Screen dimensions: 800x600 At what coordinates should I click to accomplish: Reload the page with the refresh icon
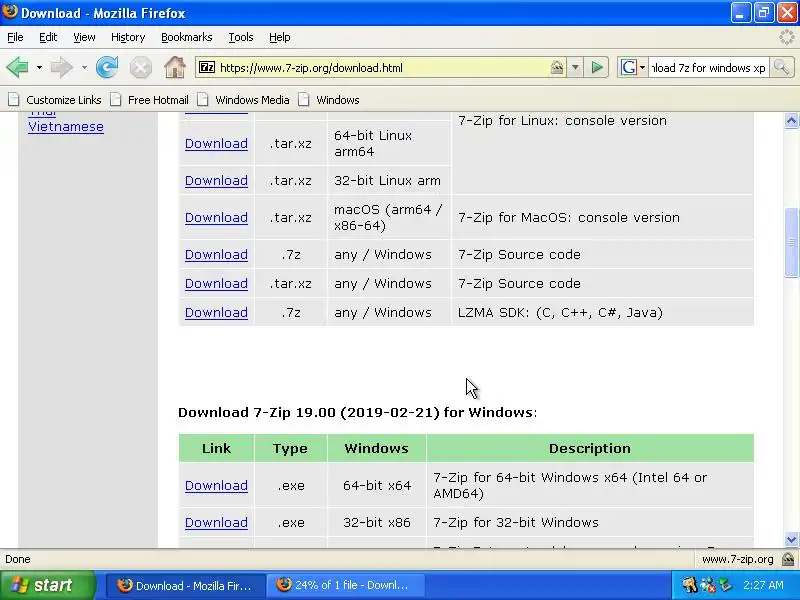click(x=107, y=67)
